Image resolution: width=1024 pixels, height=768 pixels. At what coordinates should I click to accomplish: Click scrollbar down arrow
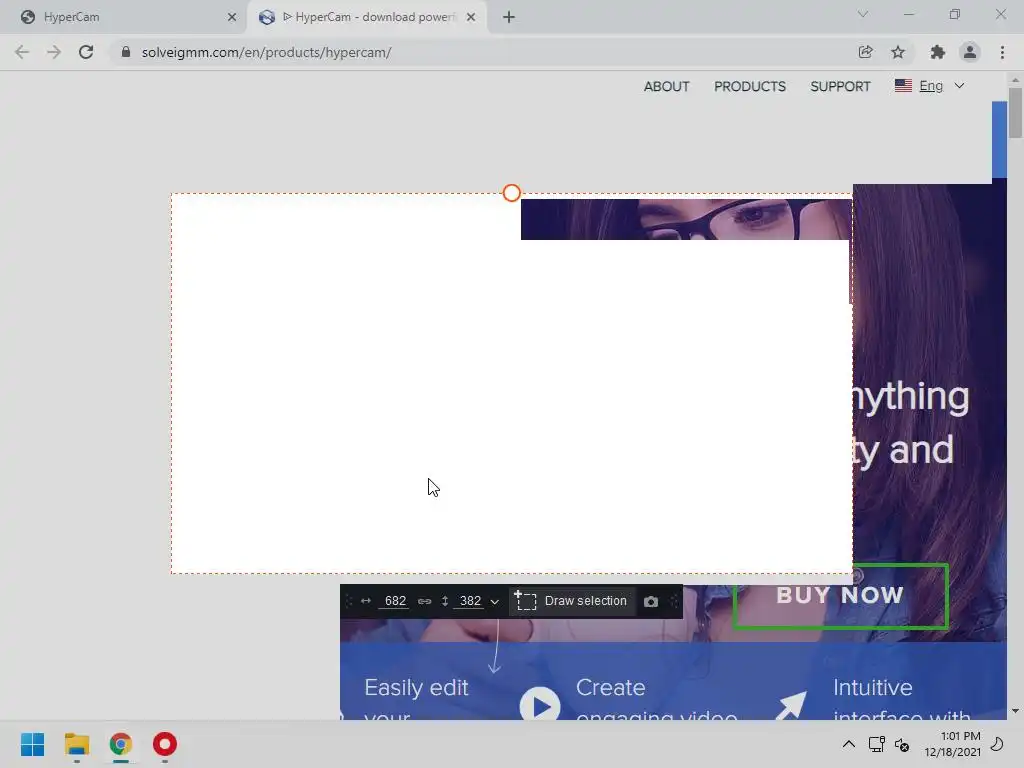[1015, 711]
